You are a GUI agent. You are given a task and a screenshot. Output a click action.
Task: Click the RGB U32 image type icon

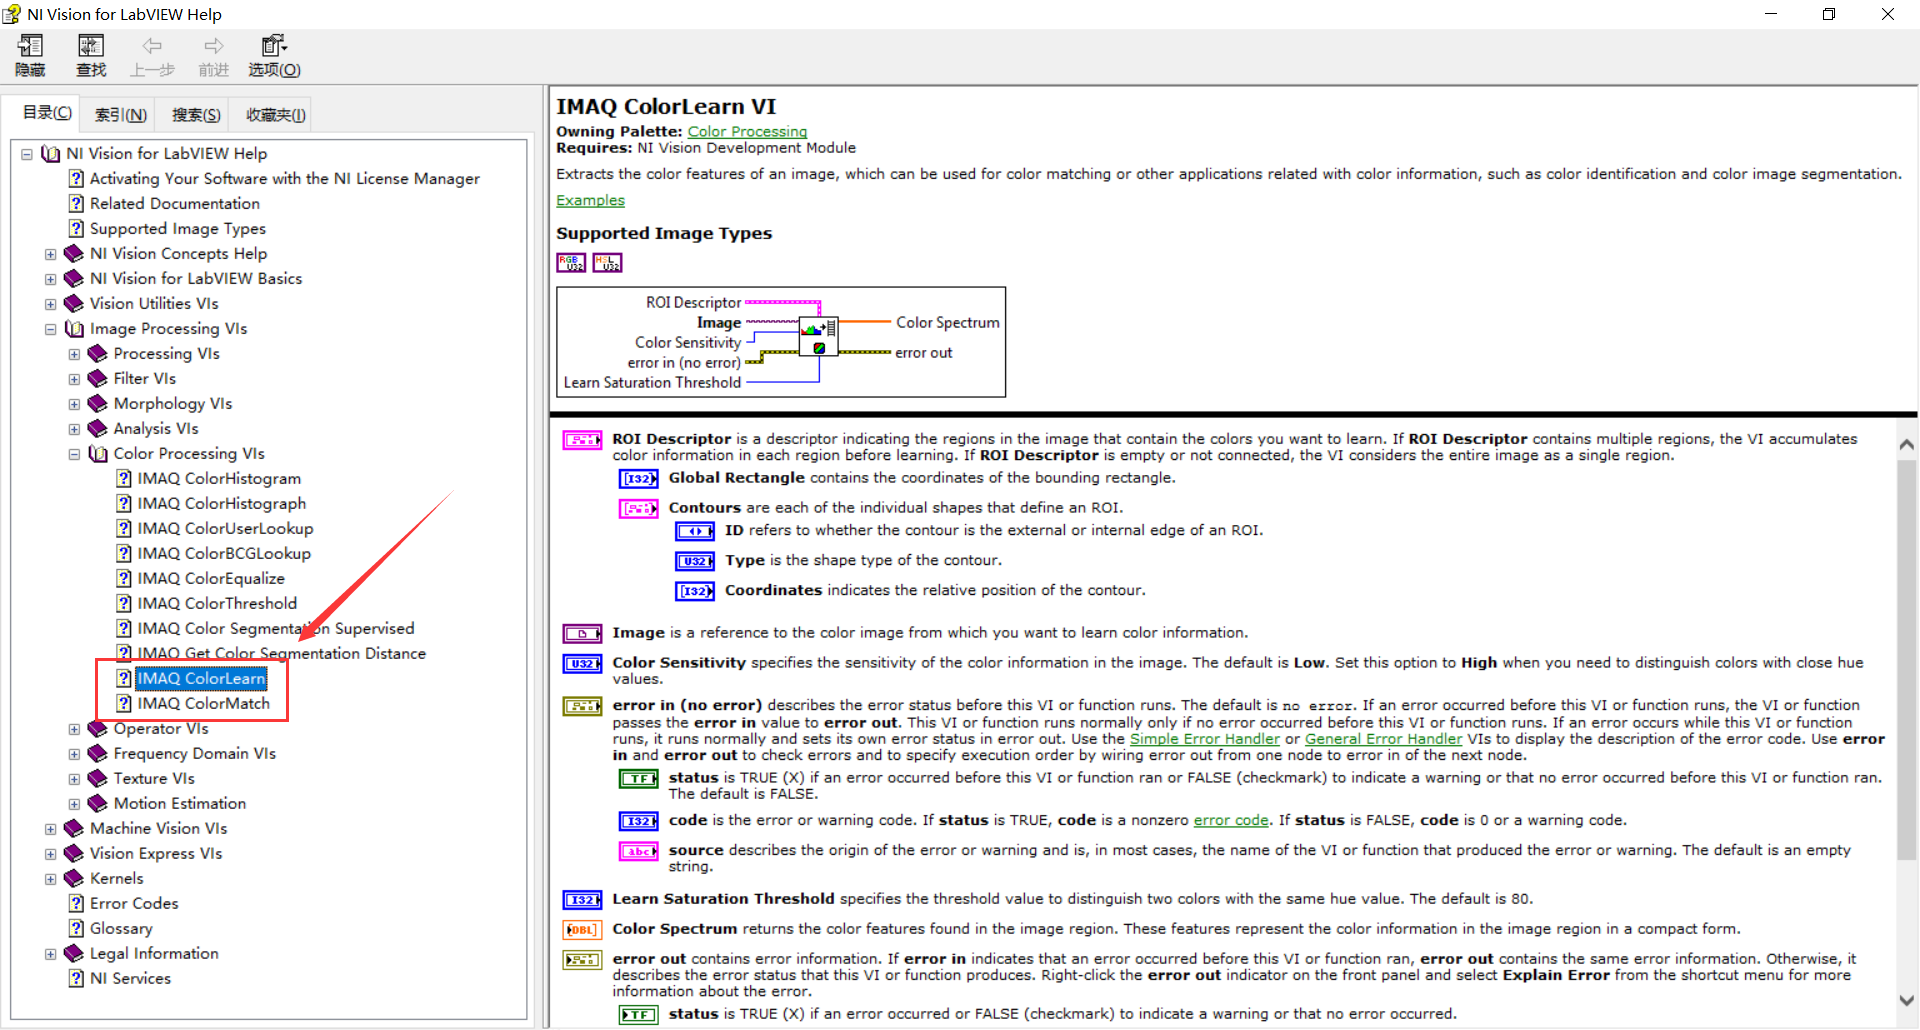click(x=571, y=263)
